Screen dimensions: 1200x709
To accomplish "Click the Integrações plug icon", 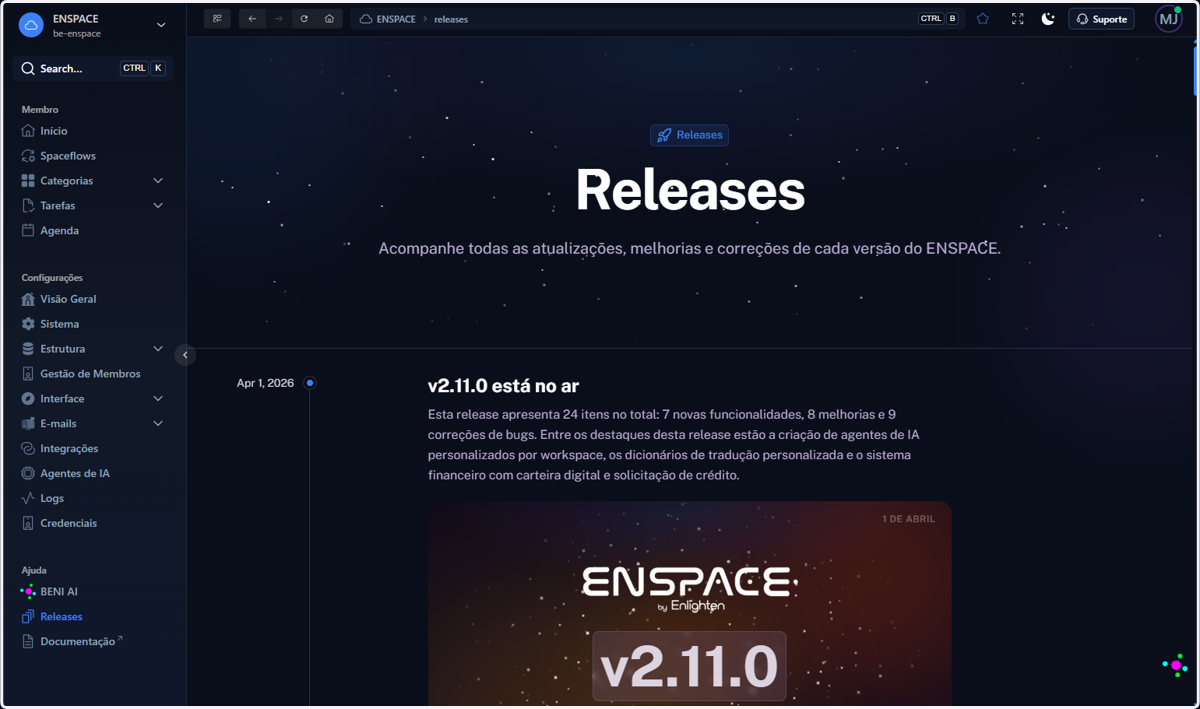I will coord(28,448).
